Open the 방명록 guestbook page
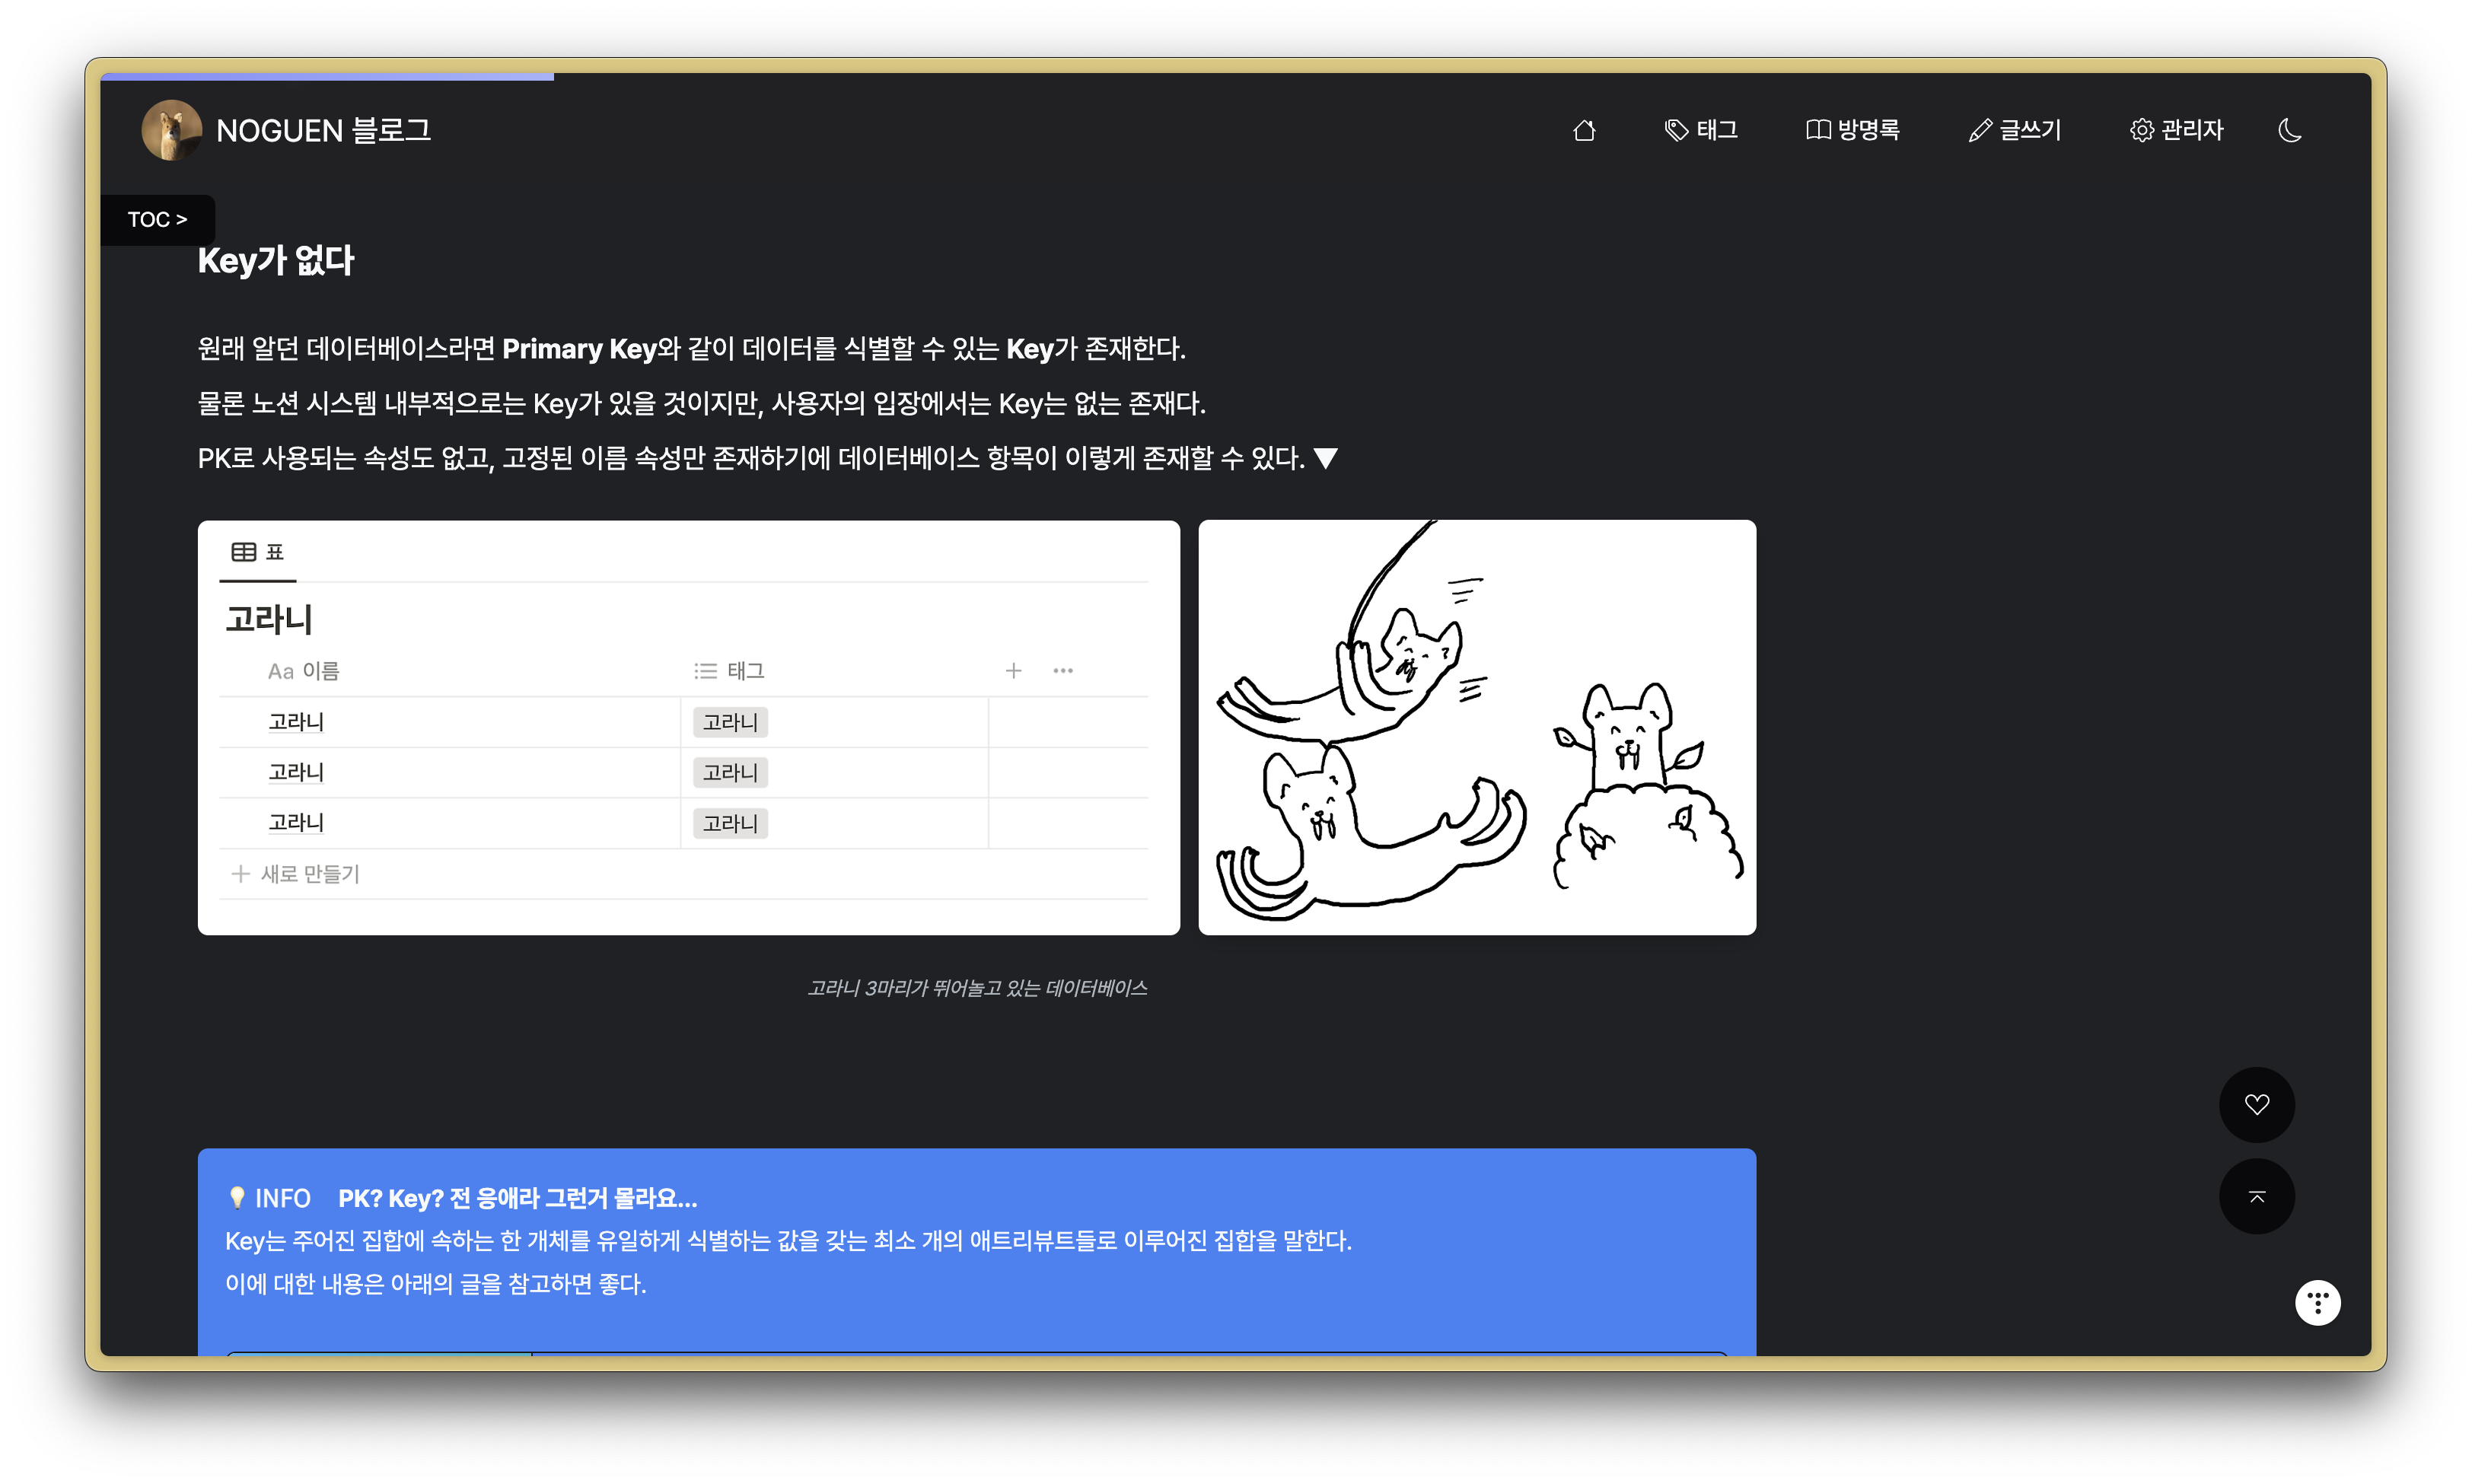The image size is (2472, 1484). (x=1853, y=130)
